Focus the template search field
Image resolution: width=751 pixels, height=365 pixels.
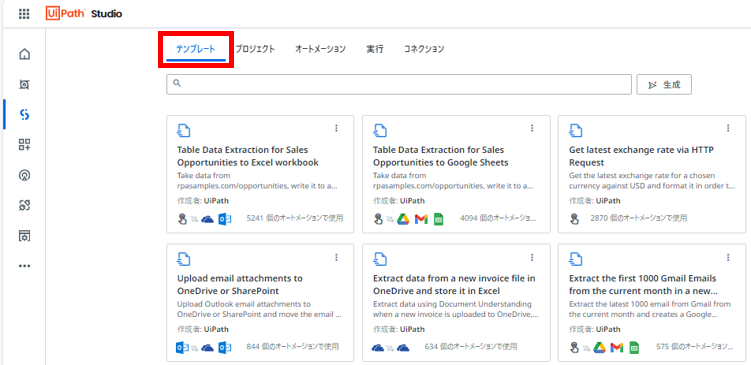click(x=399, y=84)
